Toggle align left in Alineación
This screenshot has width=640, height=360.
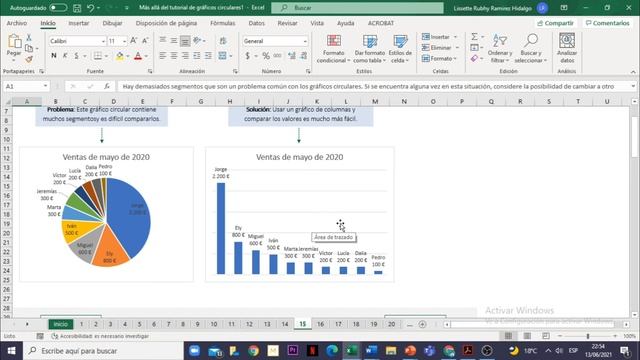pos(162,56)
